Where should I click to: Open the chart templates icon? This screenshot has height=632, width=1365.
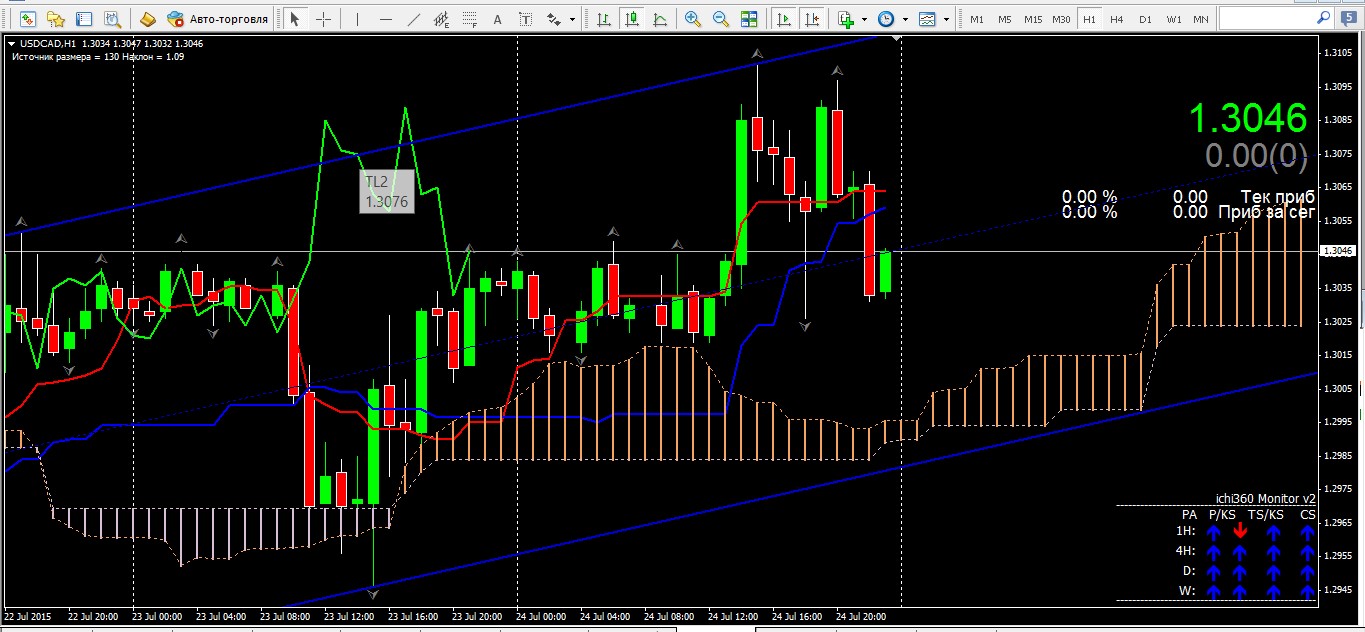point(927,19)
